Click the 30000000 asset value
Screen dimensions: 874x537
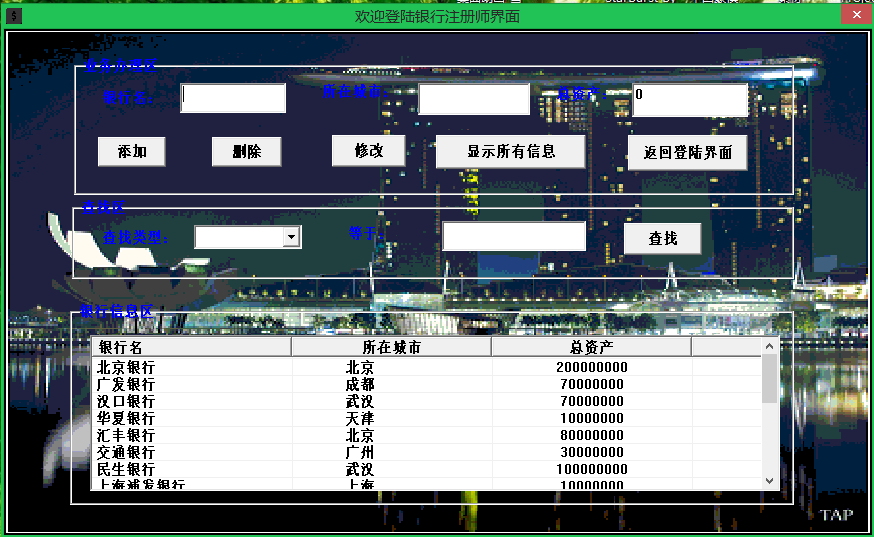[x=591, y=452]
